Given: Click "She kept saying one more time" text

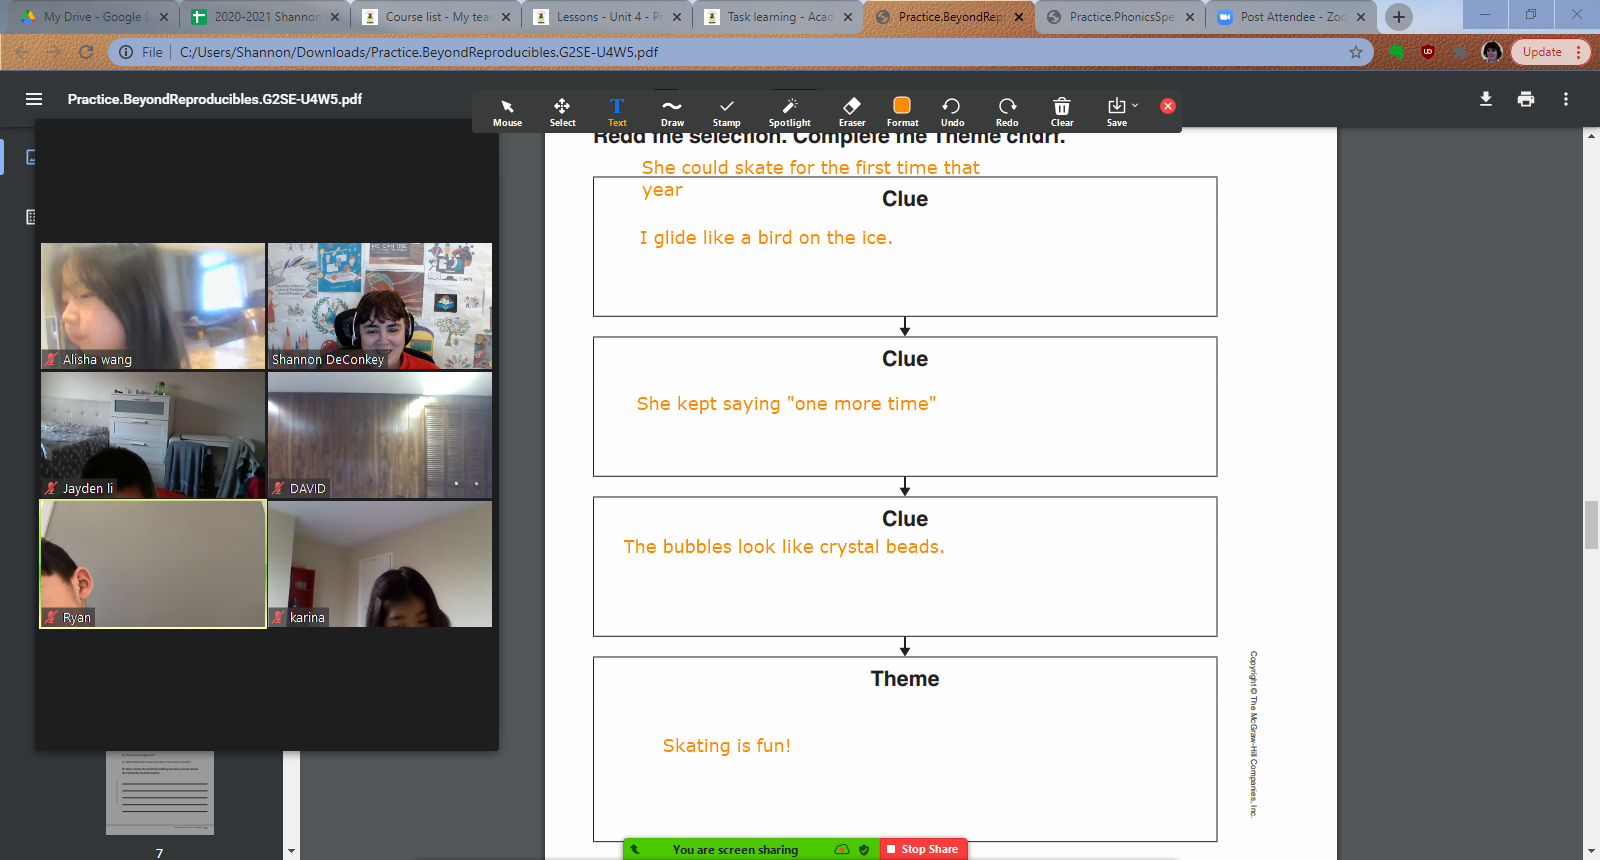Looking at the screenshot, I should coord(787,404).
